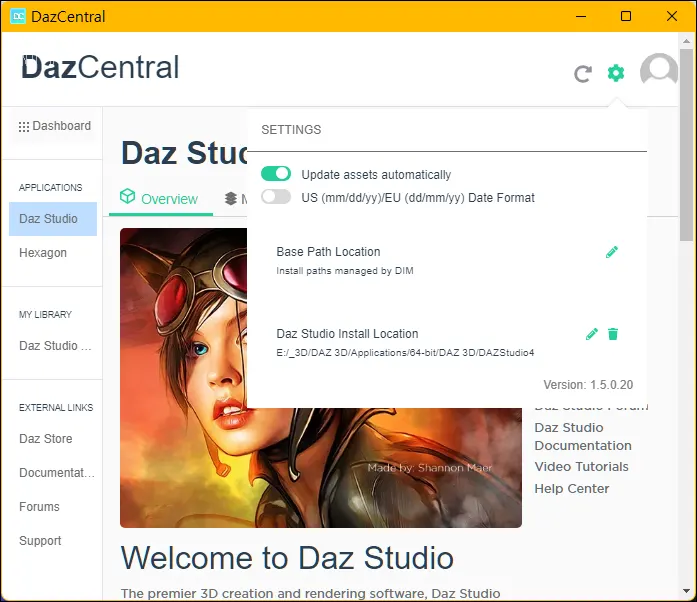Open the Daz Store external link
This screenshot has width=697, height=602.
click(x=46, y=439)
